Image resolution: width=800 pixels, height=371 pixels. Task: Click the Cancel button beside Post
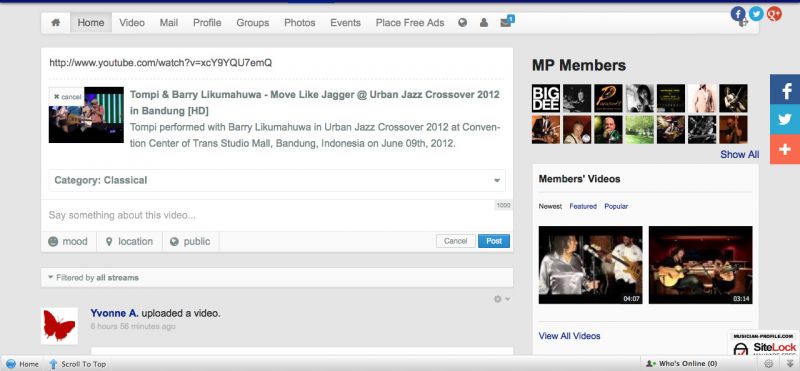(x=456, y=241)
